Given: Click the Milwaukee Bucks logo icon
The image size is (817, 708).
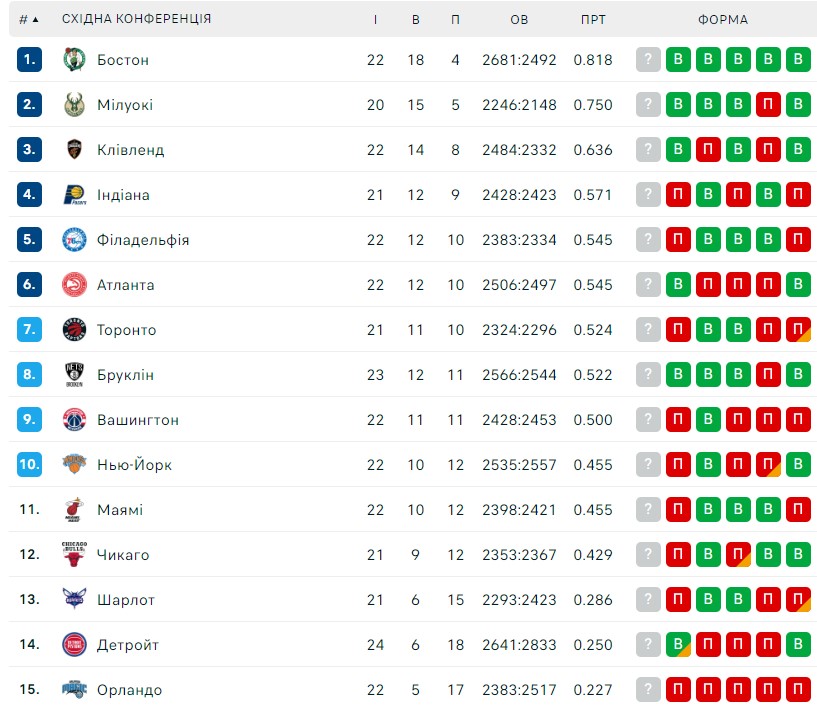Looking at the screenshot, I should pyautogui.click(x=74, y=105).
